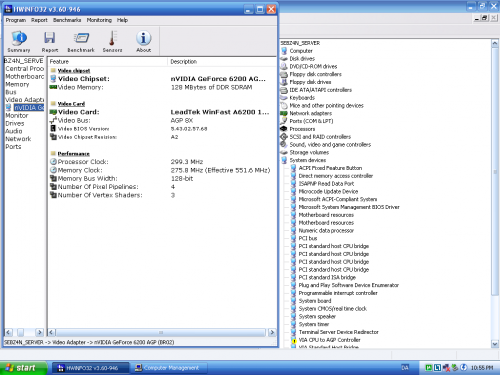This screenshot has height=375, width=500.
Task: Click the Network adapters icon
Action: point(284,113)
